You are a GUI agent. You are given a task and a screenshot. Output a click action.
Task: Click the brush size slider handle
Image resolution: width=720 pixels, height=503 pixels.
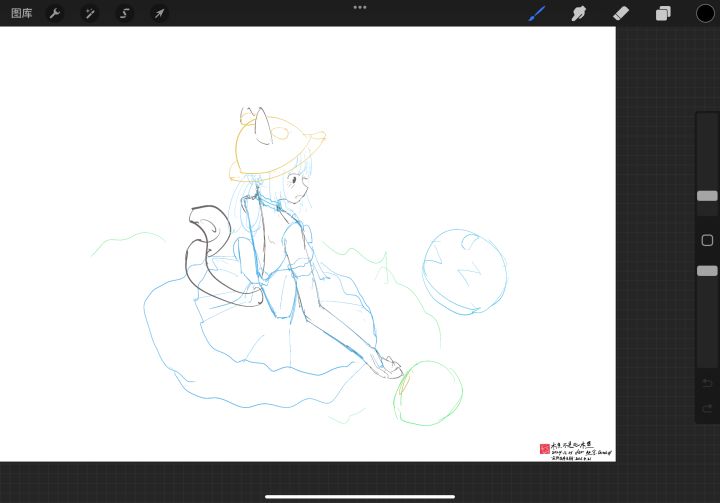[x=707, y=196]
